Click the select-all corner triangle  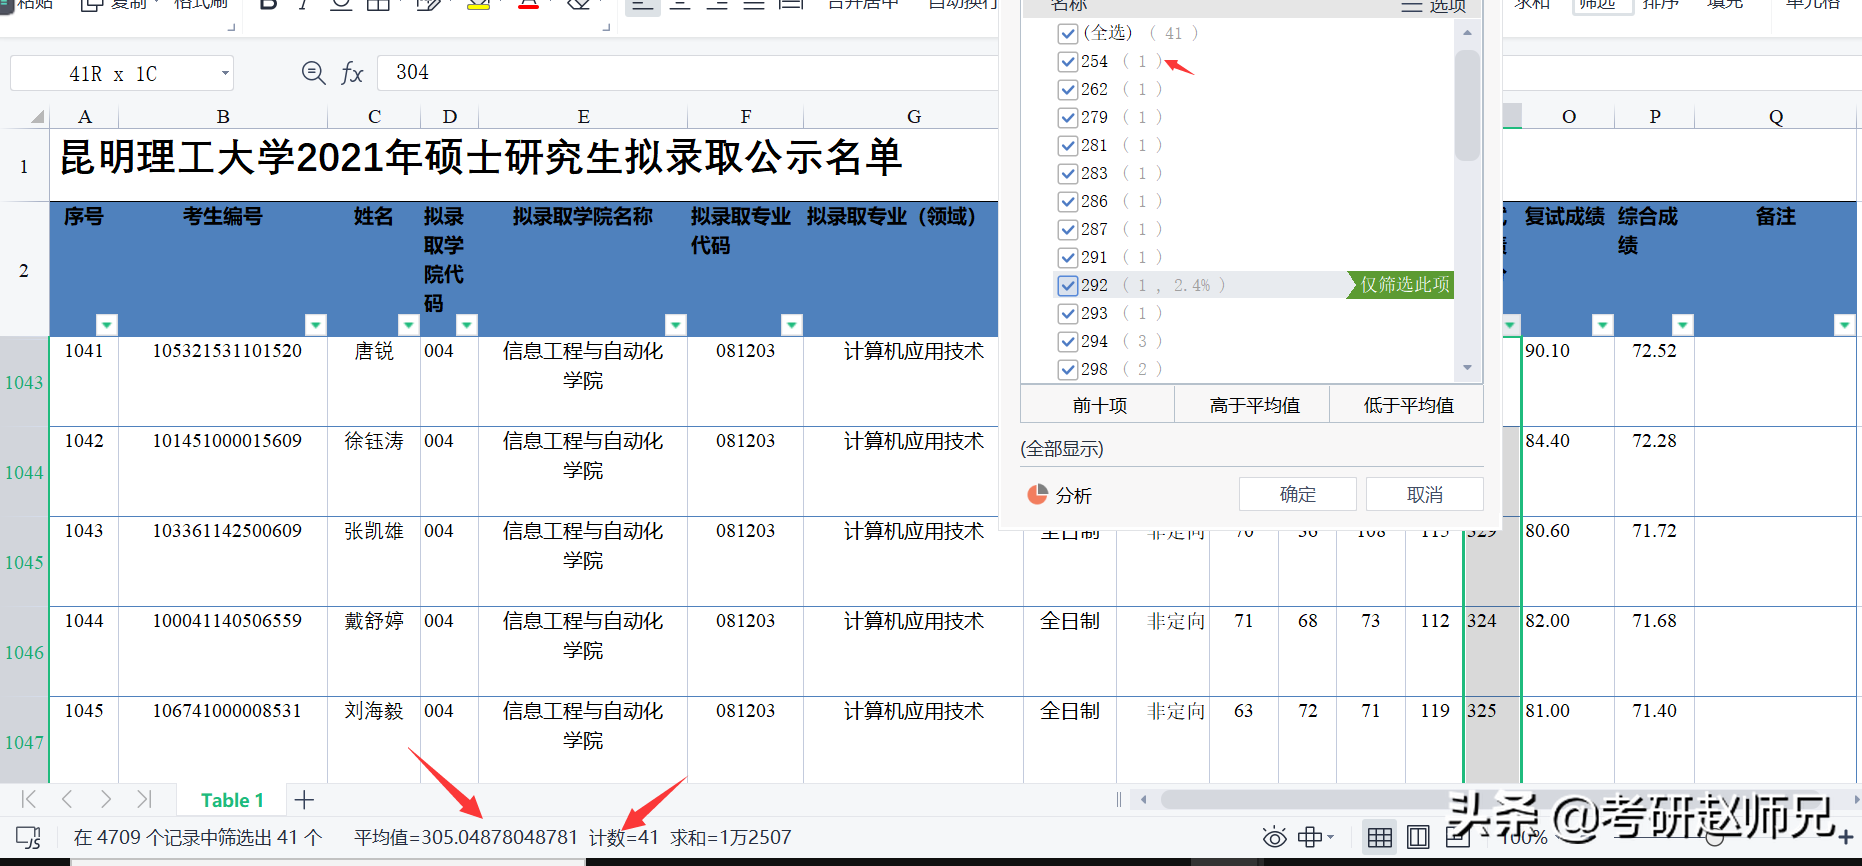point(37,117)
